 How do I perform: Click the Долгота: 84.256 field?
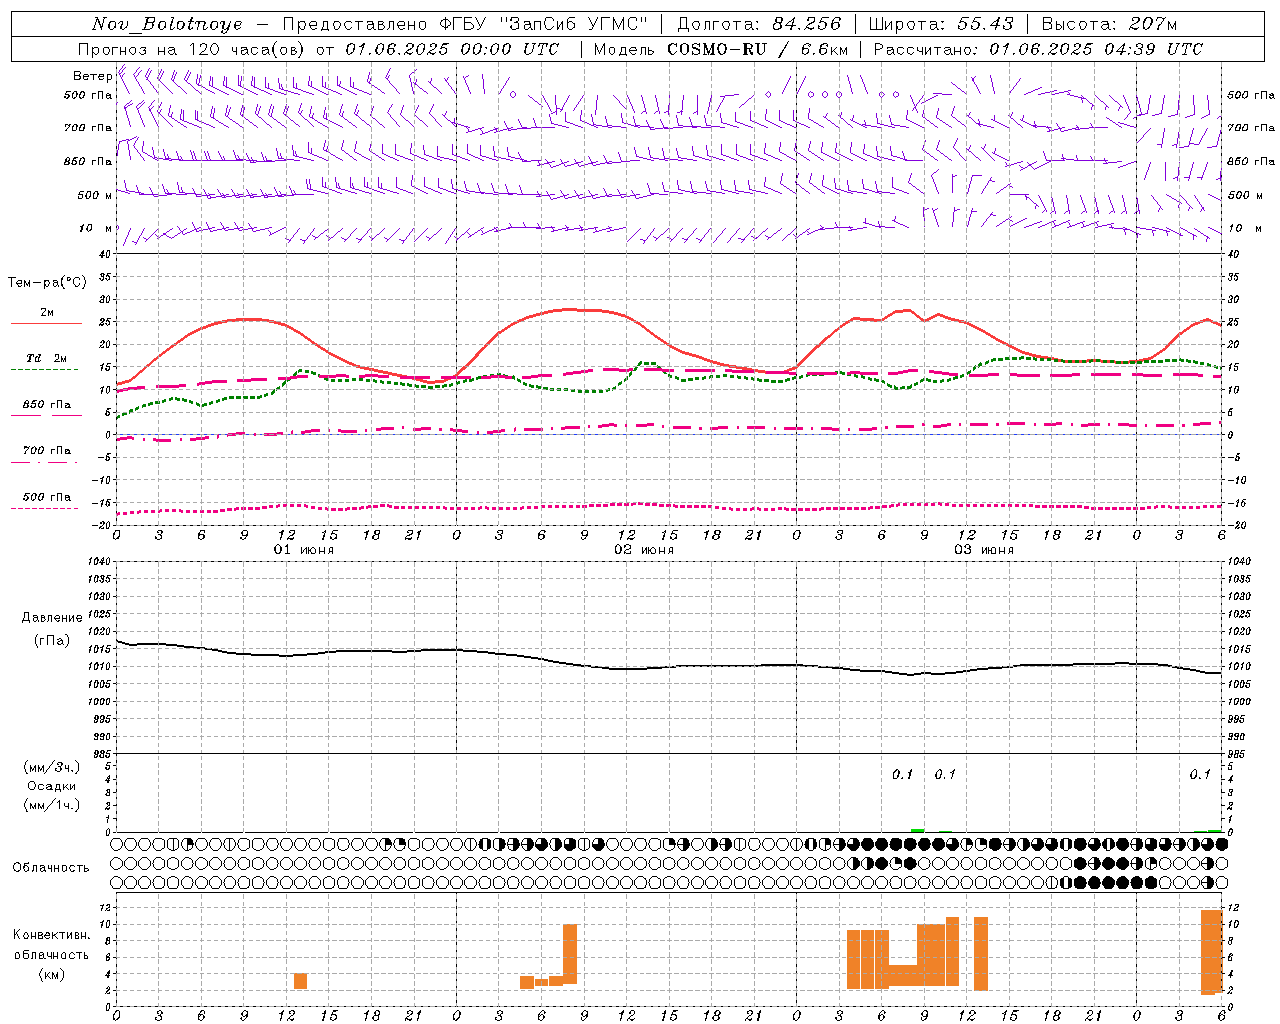[759, 24]
